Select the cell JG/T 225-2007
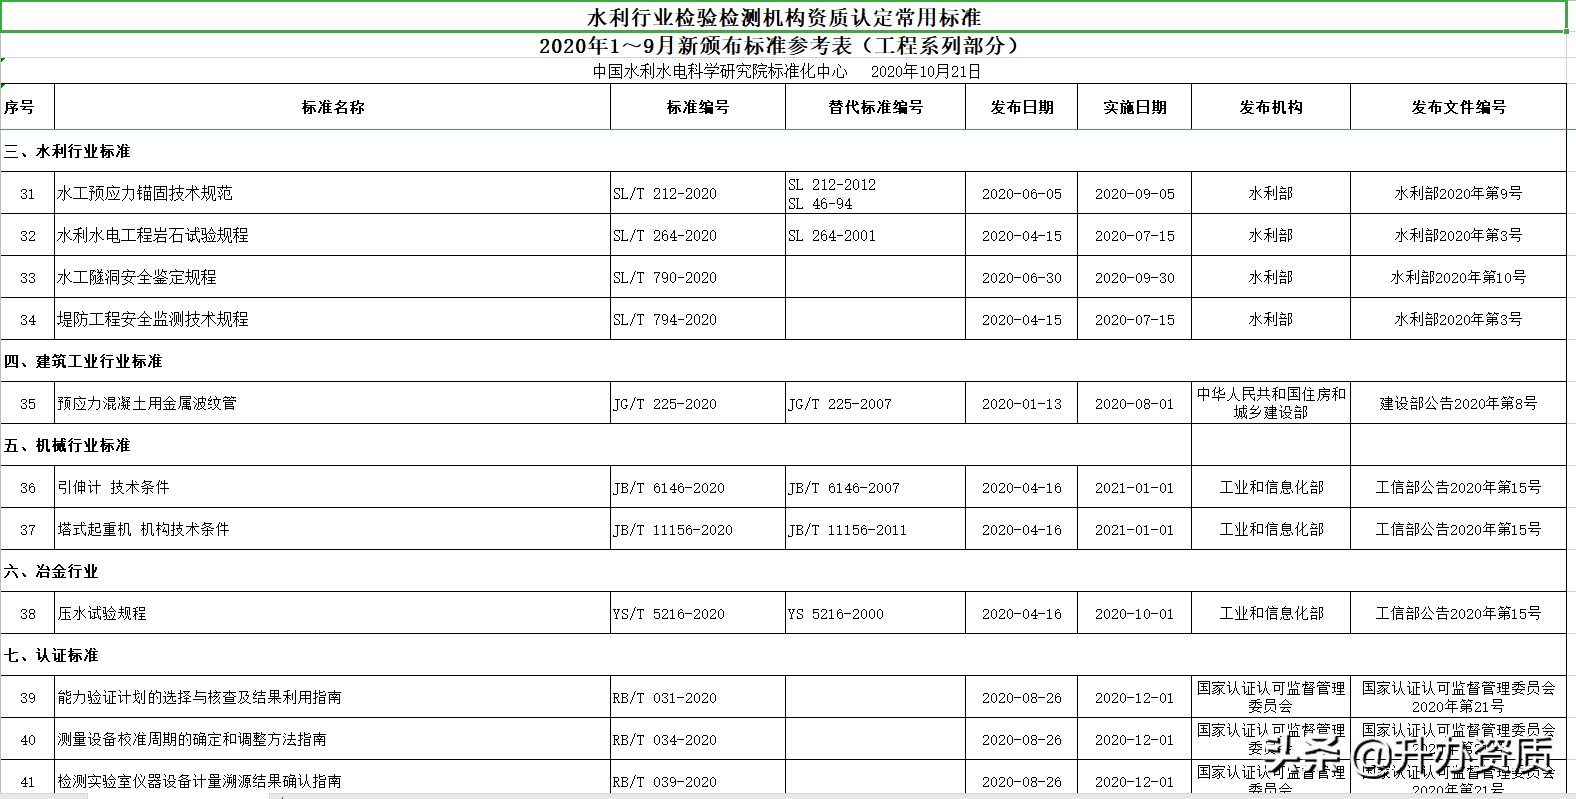Screen dimensions: 1576x799 [x=840, y=404]
